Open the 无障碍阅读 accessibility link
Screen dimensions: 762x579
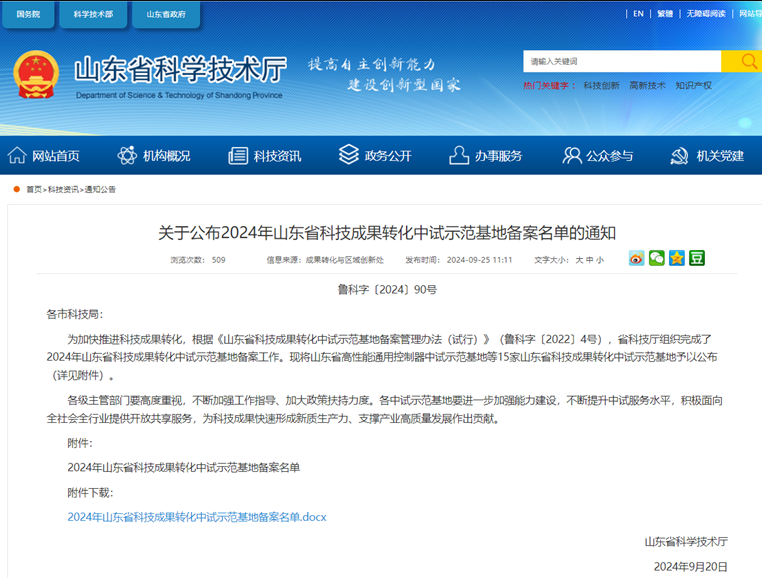[706, 14]
